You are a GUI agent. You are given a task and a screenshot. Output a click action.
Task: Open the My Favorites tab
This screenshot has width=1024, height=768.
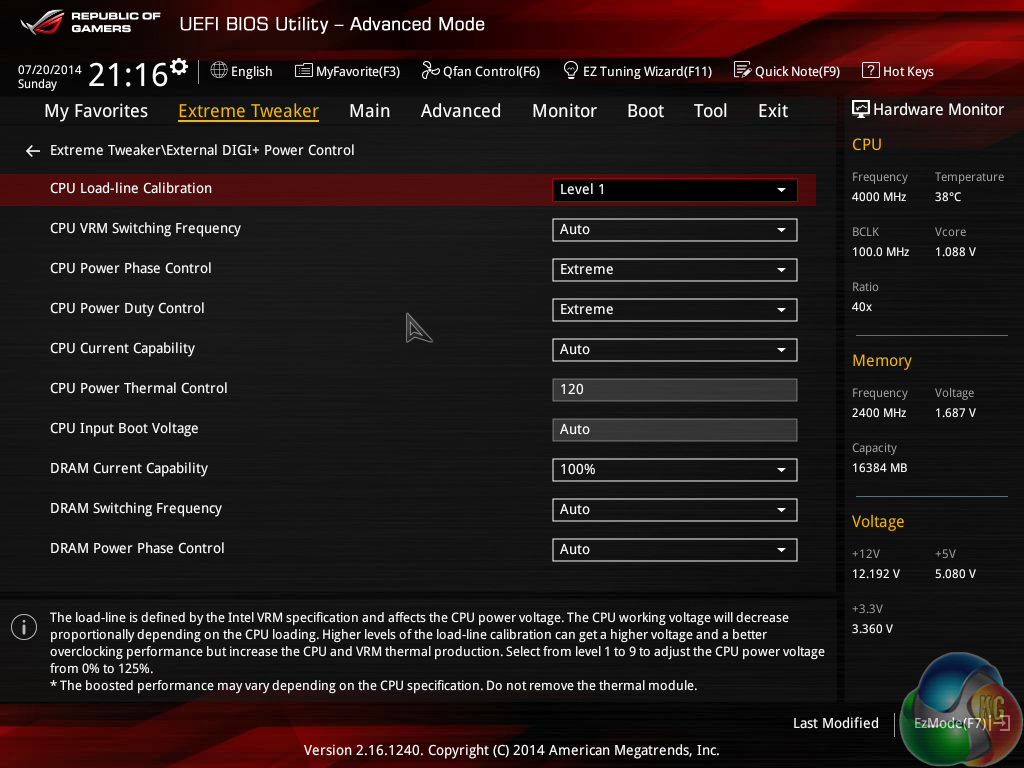coord(96,111)
